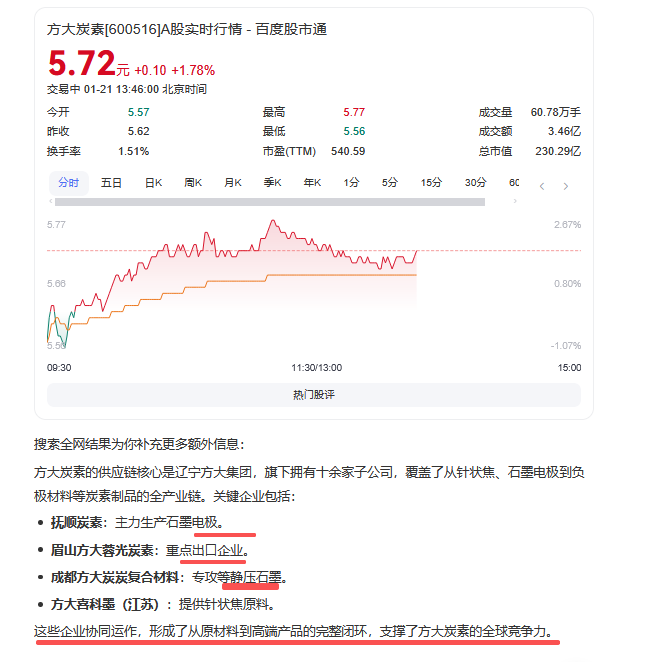Click the 09:30 time axis label

tap(59, 368)
